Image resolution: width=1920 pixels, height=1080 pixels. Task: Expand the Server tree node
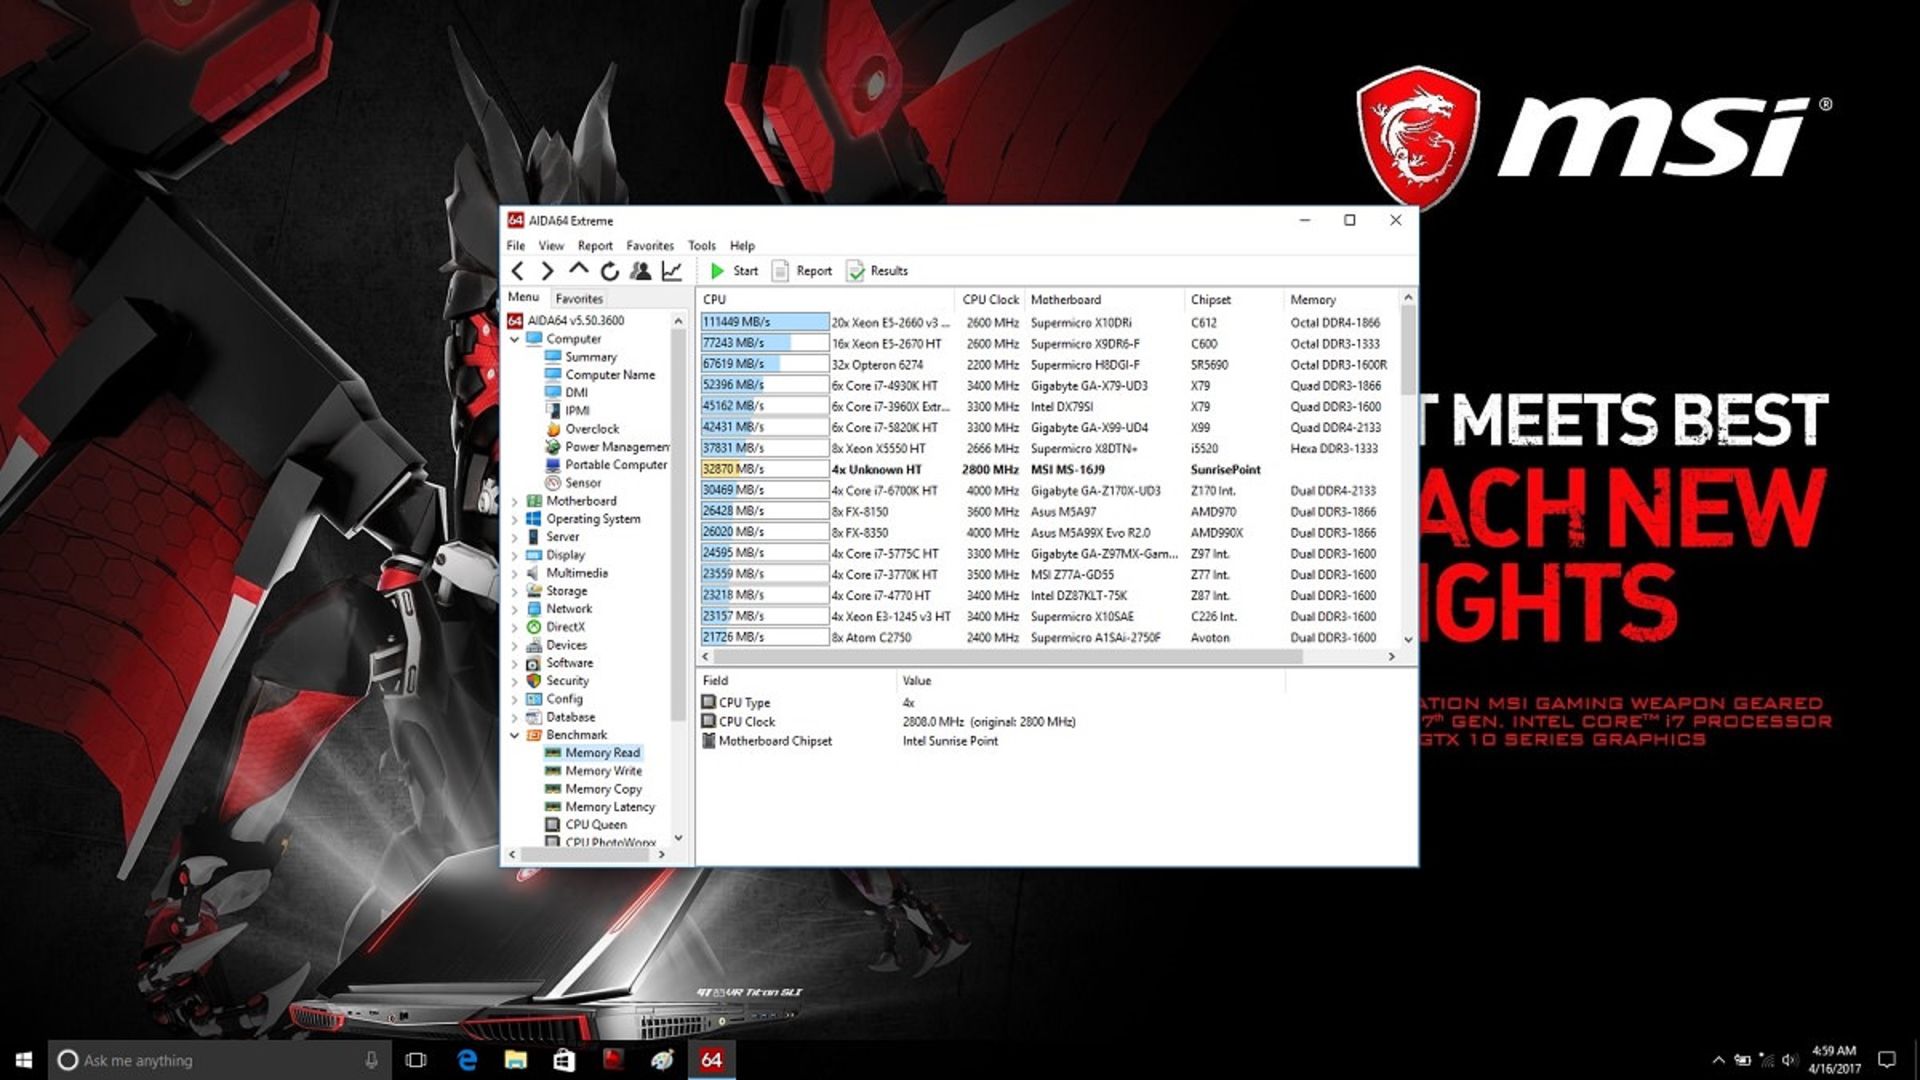[515, 537]
